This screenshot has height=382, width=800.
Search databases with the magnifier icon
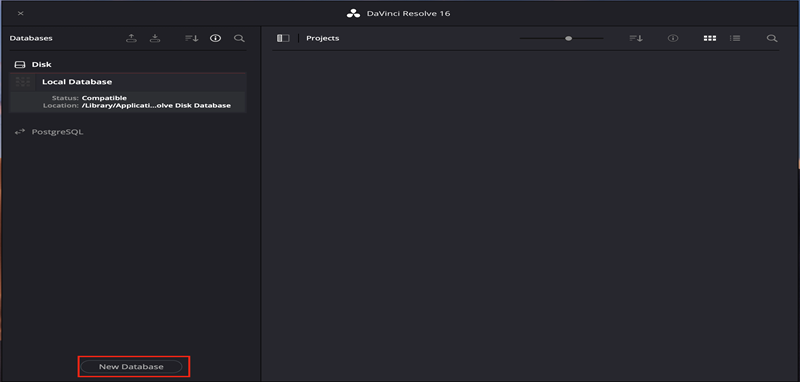[239, 38]
